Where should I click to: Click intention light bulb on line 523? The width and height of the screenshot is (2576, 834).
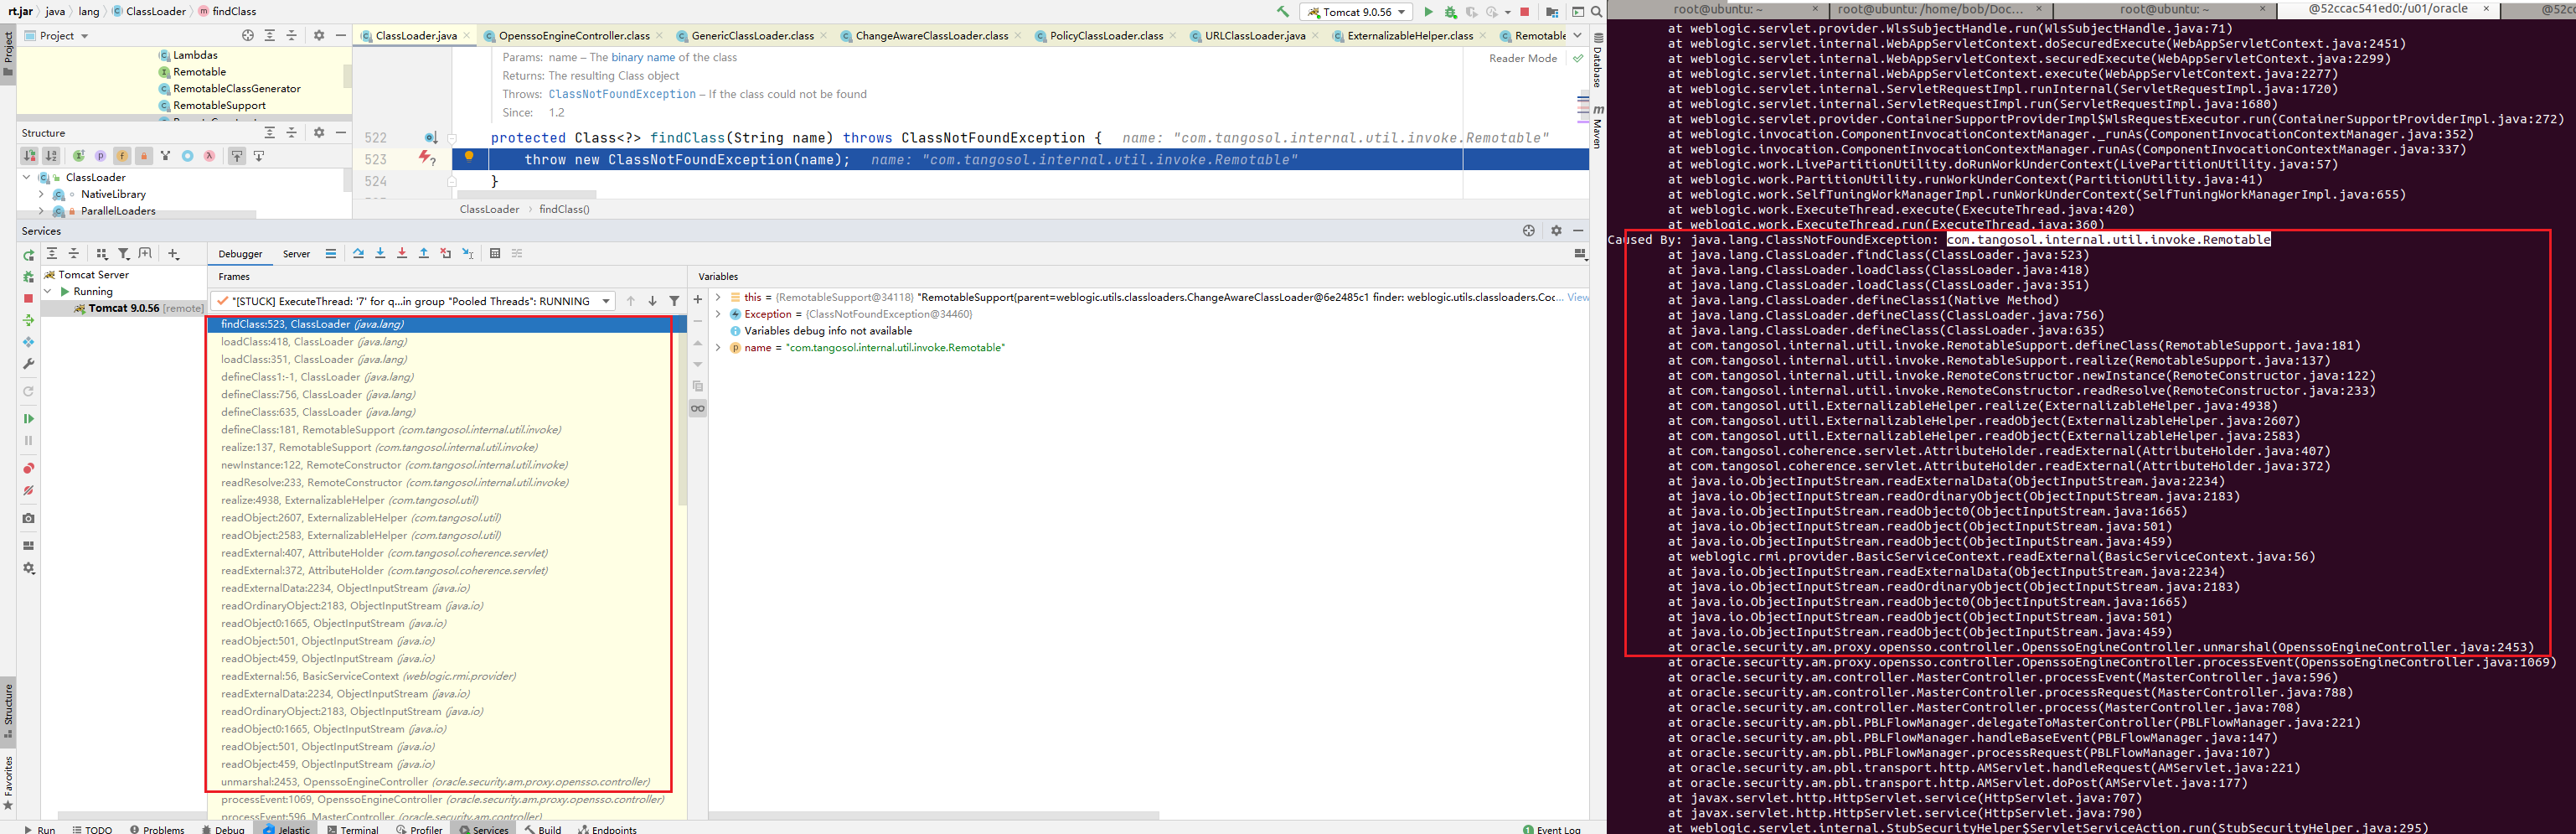coord(469,156)
